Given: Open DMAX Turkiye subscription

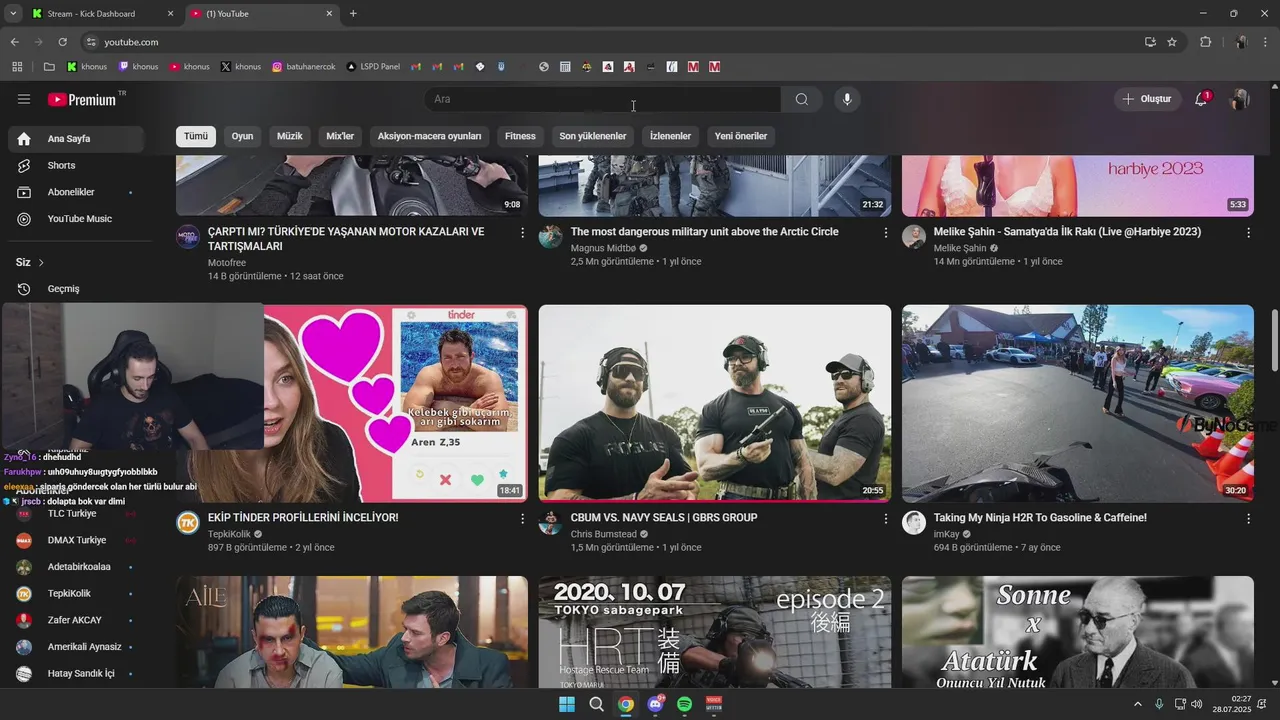Looking at the screenshot, I should pos(74,540).
